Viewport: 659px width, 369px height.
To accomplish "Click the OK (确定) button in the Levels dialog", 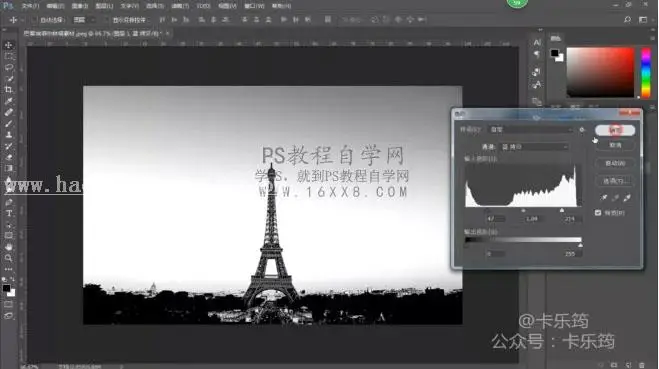I will (x=615, y=130).
